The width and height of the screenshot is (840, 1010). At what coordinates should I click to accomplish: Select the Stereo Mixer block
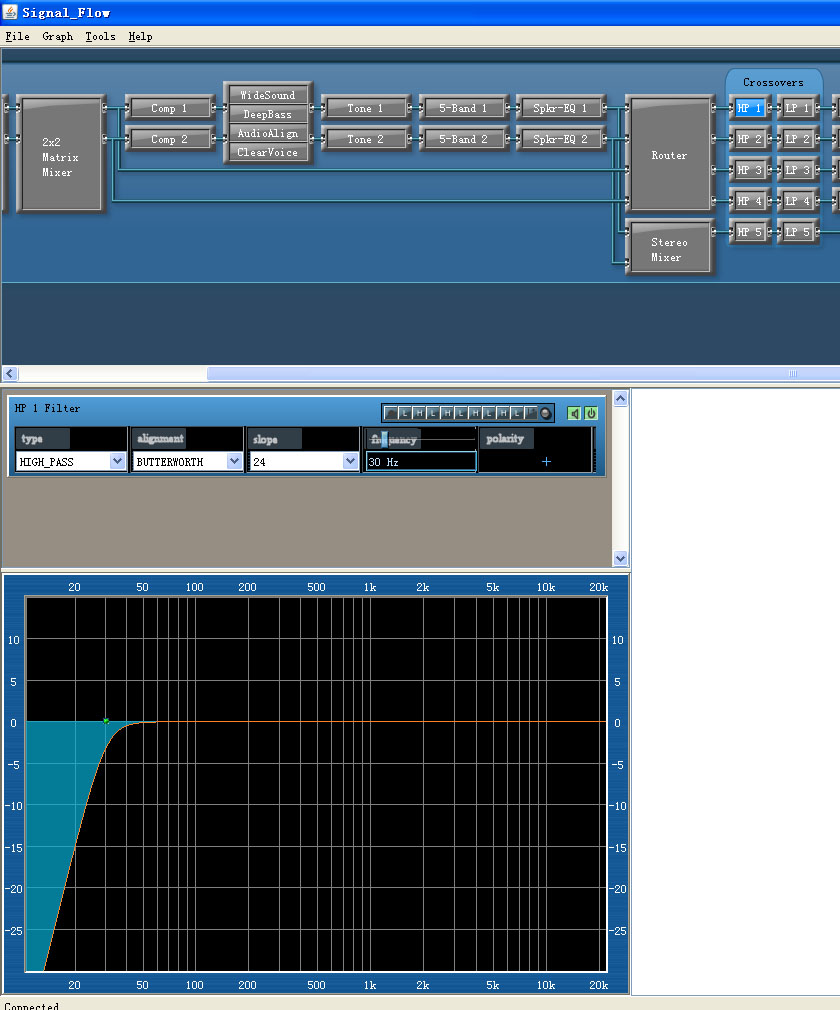point(669,249)
